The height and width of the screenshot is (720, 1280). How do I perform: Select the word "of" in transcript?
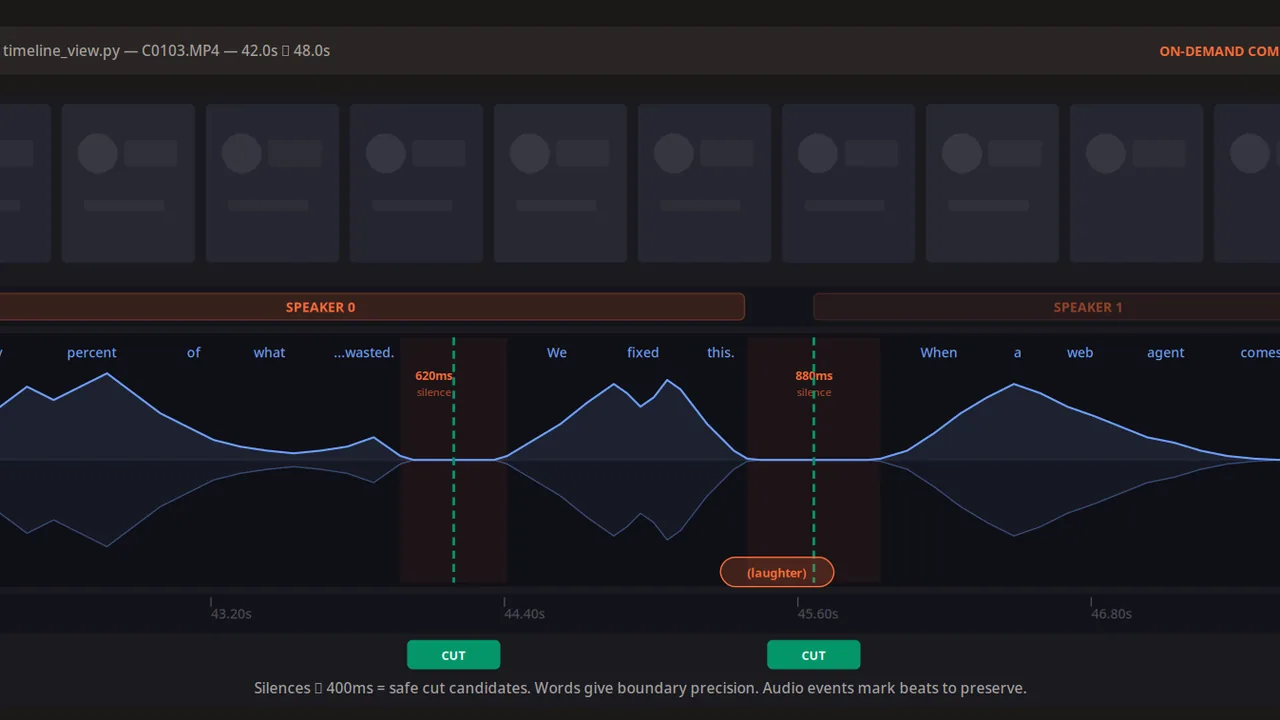coord(194,352)
